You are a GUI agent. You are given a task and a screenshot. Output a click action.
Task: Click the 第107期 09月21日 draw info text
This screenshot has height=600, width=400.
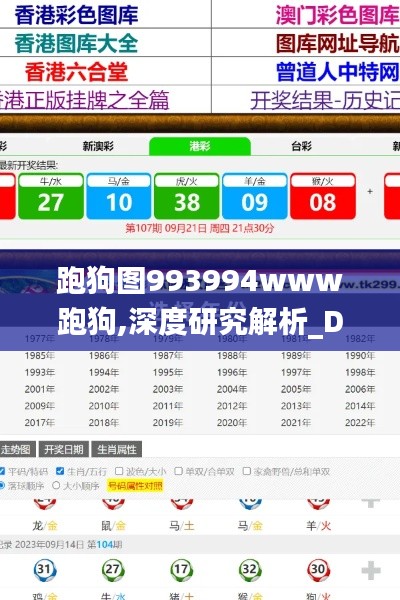coord(200,228)
